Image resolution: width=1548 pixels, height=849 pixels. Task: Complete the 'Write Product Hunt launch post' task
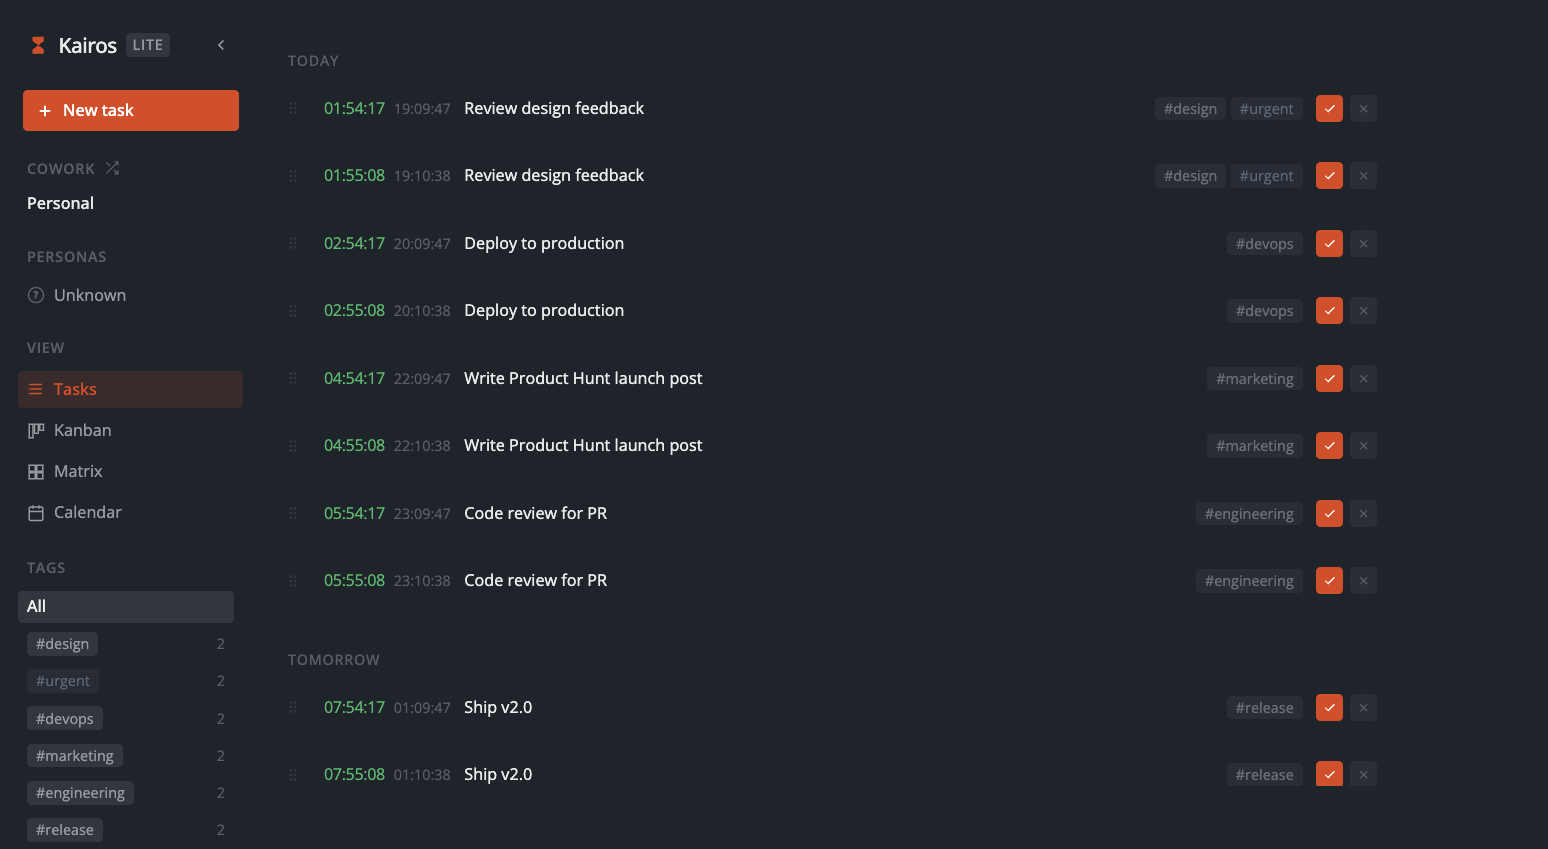pos(1329,378)
